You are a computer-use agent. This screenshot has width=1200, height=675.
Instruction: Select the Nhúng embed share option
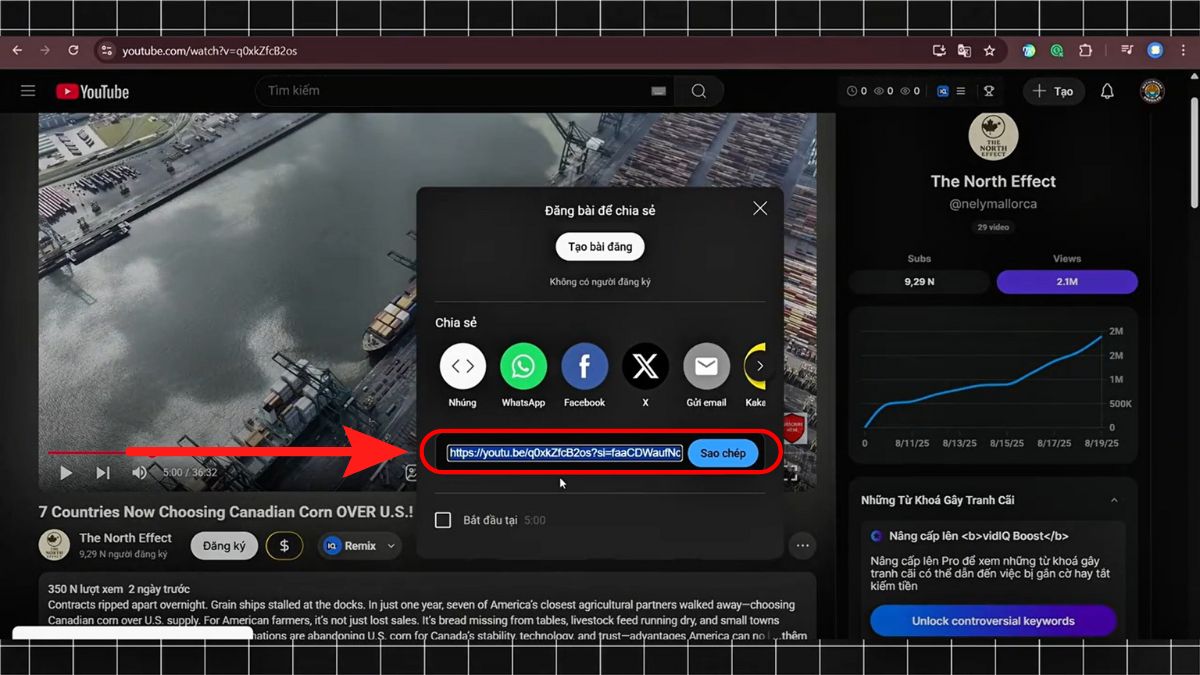(462, 366)
